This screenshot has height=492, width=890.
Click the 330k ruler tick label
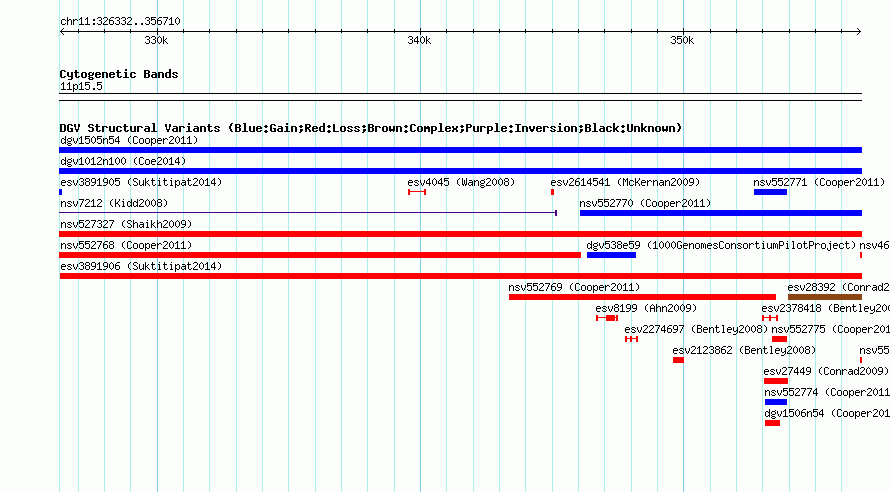pos(156,41)
